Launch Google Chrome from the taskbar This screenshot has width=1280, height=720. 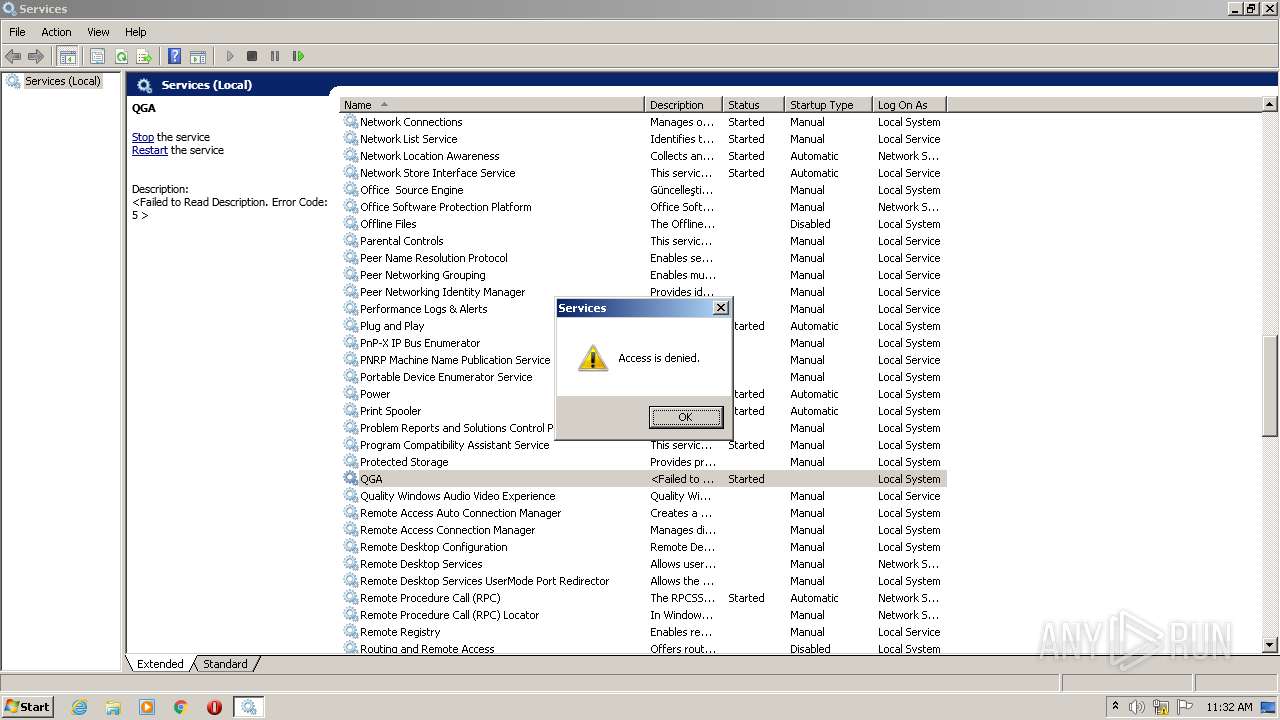click(181, 707)
